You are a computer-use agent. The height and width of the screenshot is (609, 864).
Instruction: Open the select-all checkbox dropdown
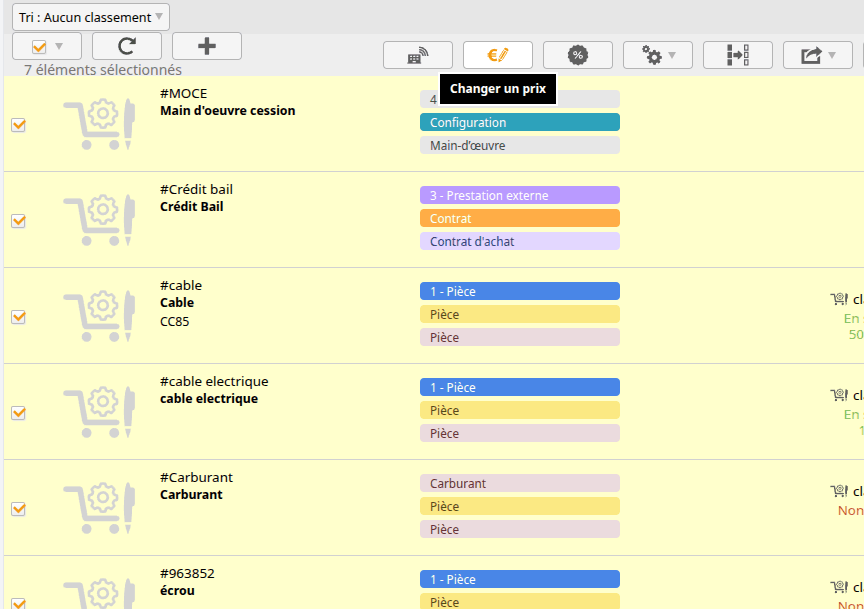pos(47,46)
